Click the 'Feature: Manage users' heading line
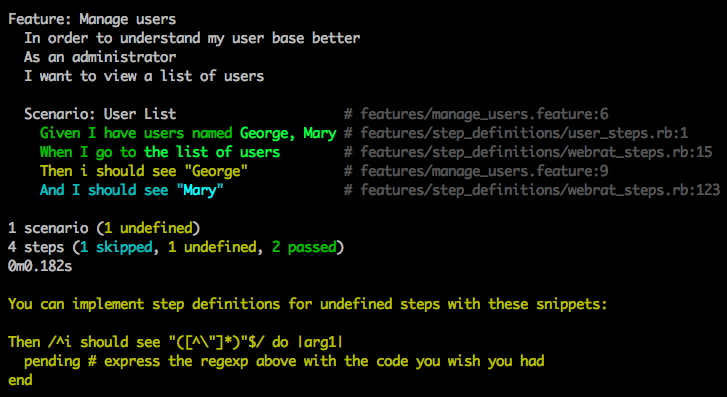The height and width of the screenshot is (397, 727). pos(92,19)
